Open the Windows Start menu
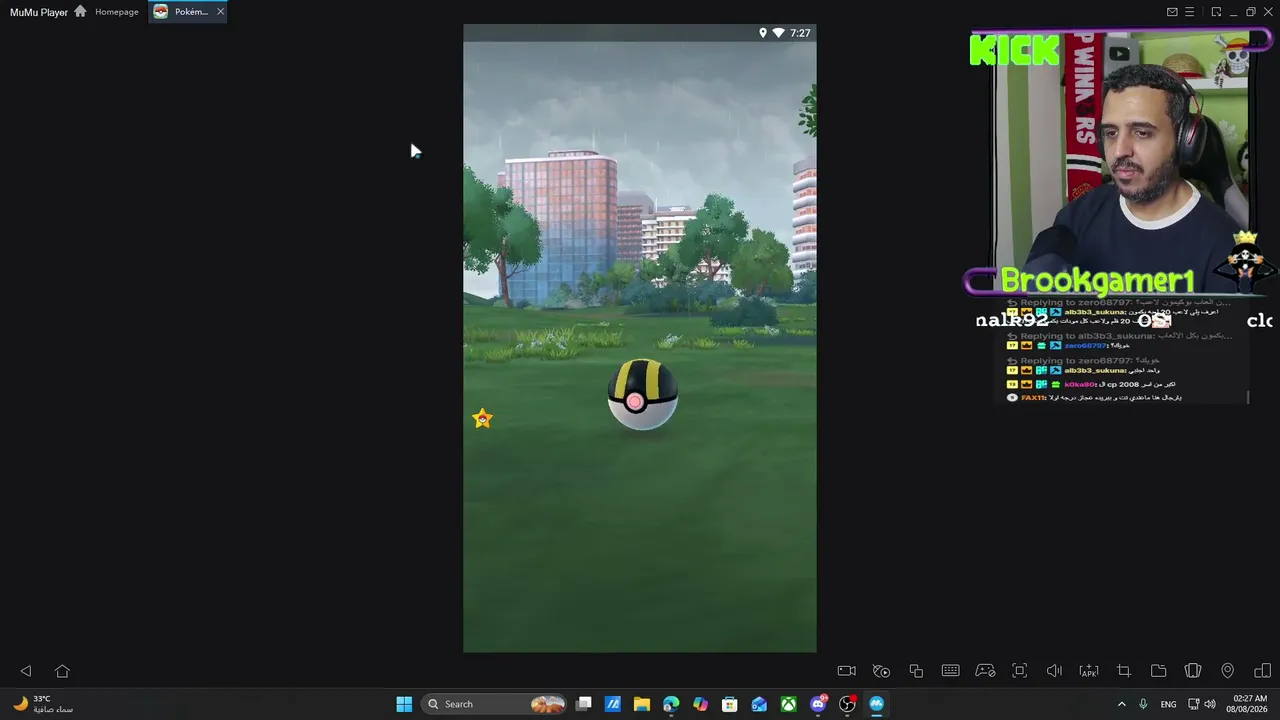1280x720 pixels. pos(404,704)
